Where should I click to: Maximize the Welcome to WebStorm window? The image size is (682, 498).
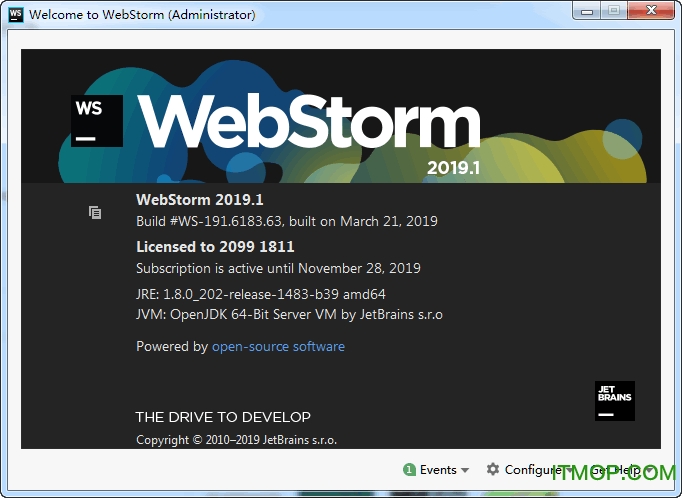[614, 11]
